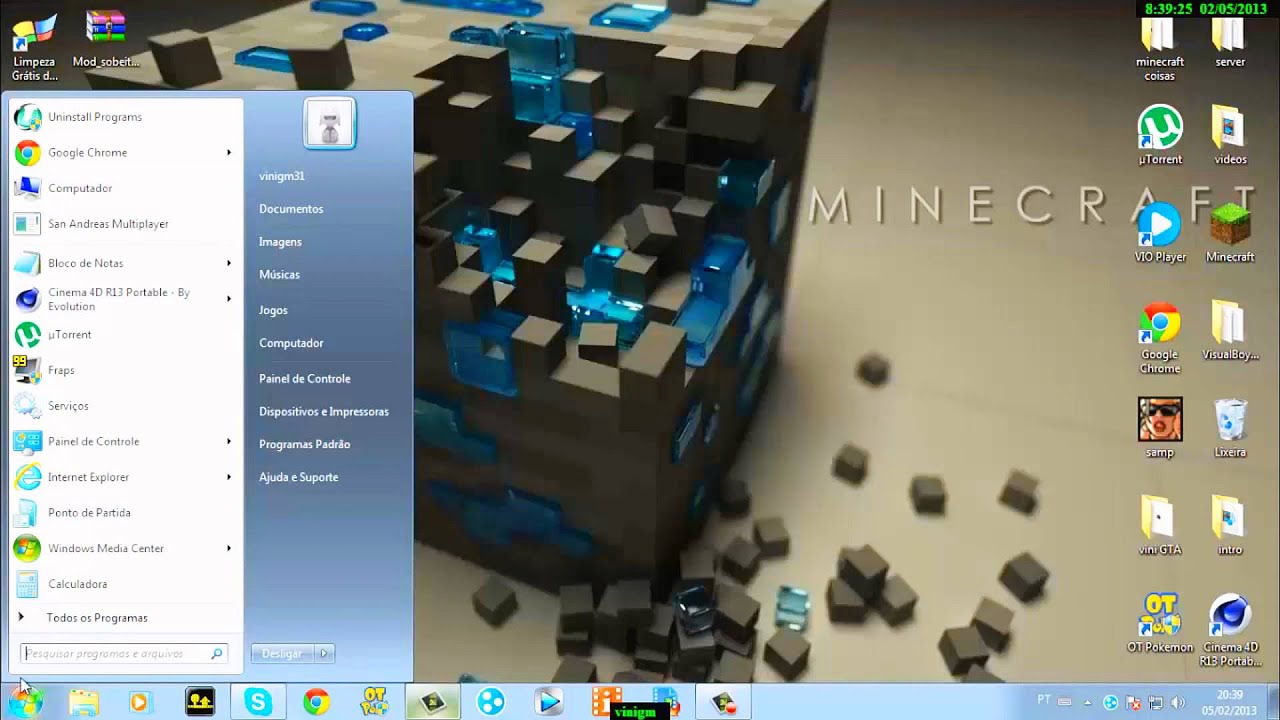Open Jogos from the Start menu right pane
The height and width of the screenshot is (720, 1280).
click(x=273, y=310)
